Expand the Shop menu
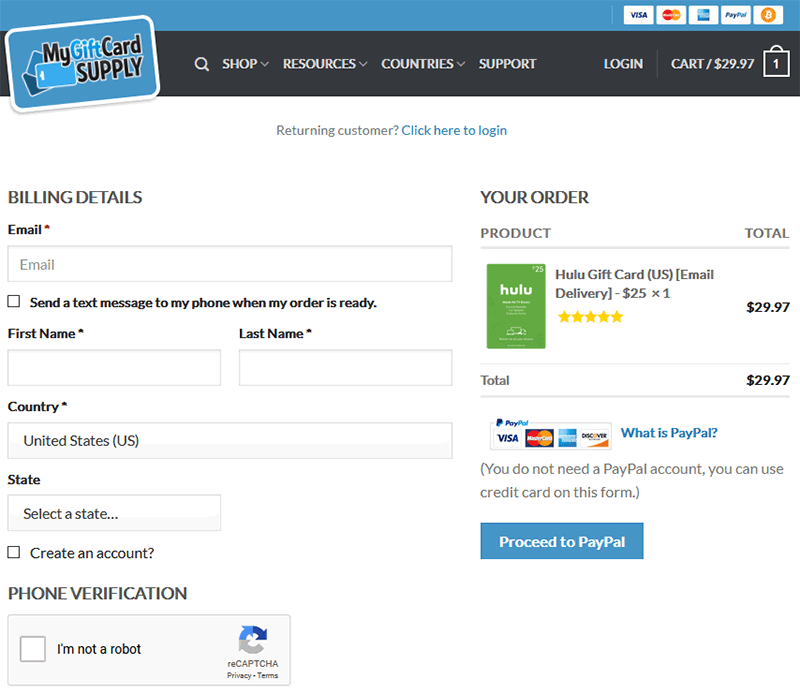The height and width of the screenshot is (694, 800). pos(245,64)
